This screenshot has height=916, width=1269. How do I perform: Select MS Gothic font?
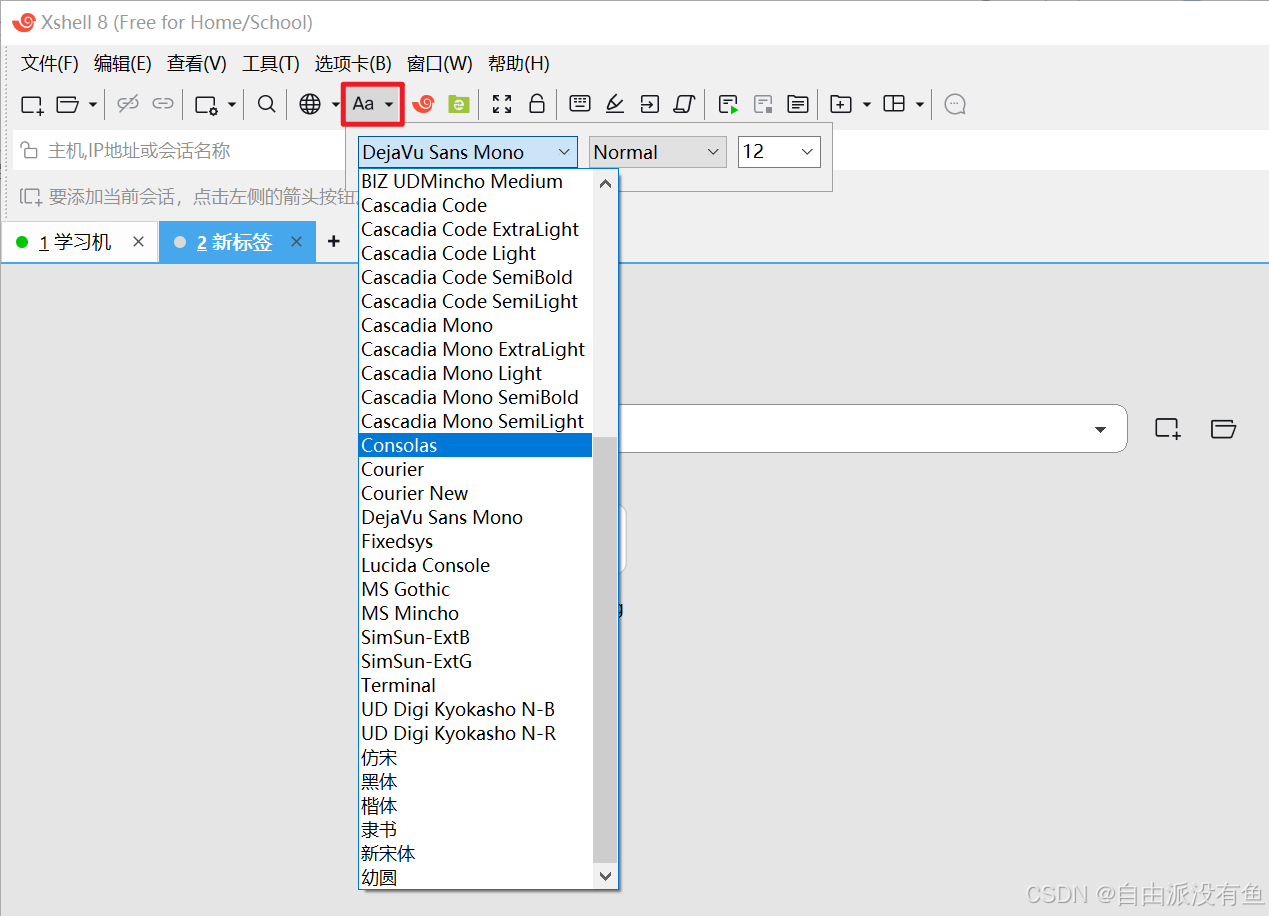click(x=475, y=589)
